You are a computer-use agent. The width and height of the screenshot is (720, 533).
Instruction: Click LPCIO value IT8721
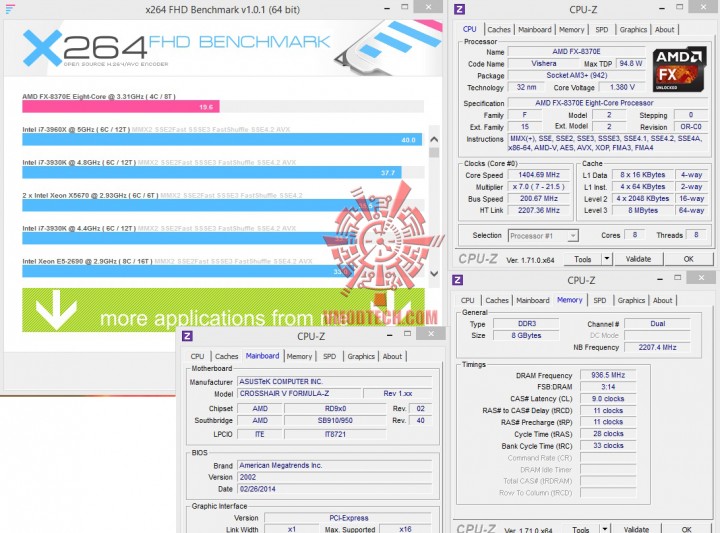click(x=335, y=434)
